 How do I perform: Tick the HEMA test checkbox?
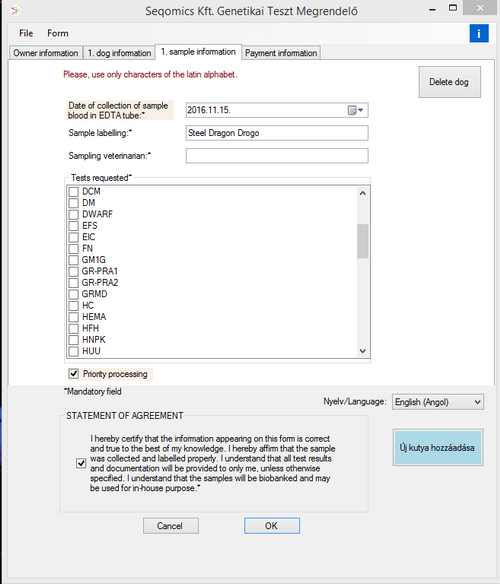point(74,317)
